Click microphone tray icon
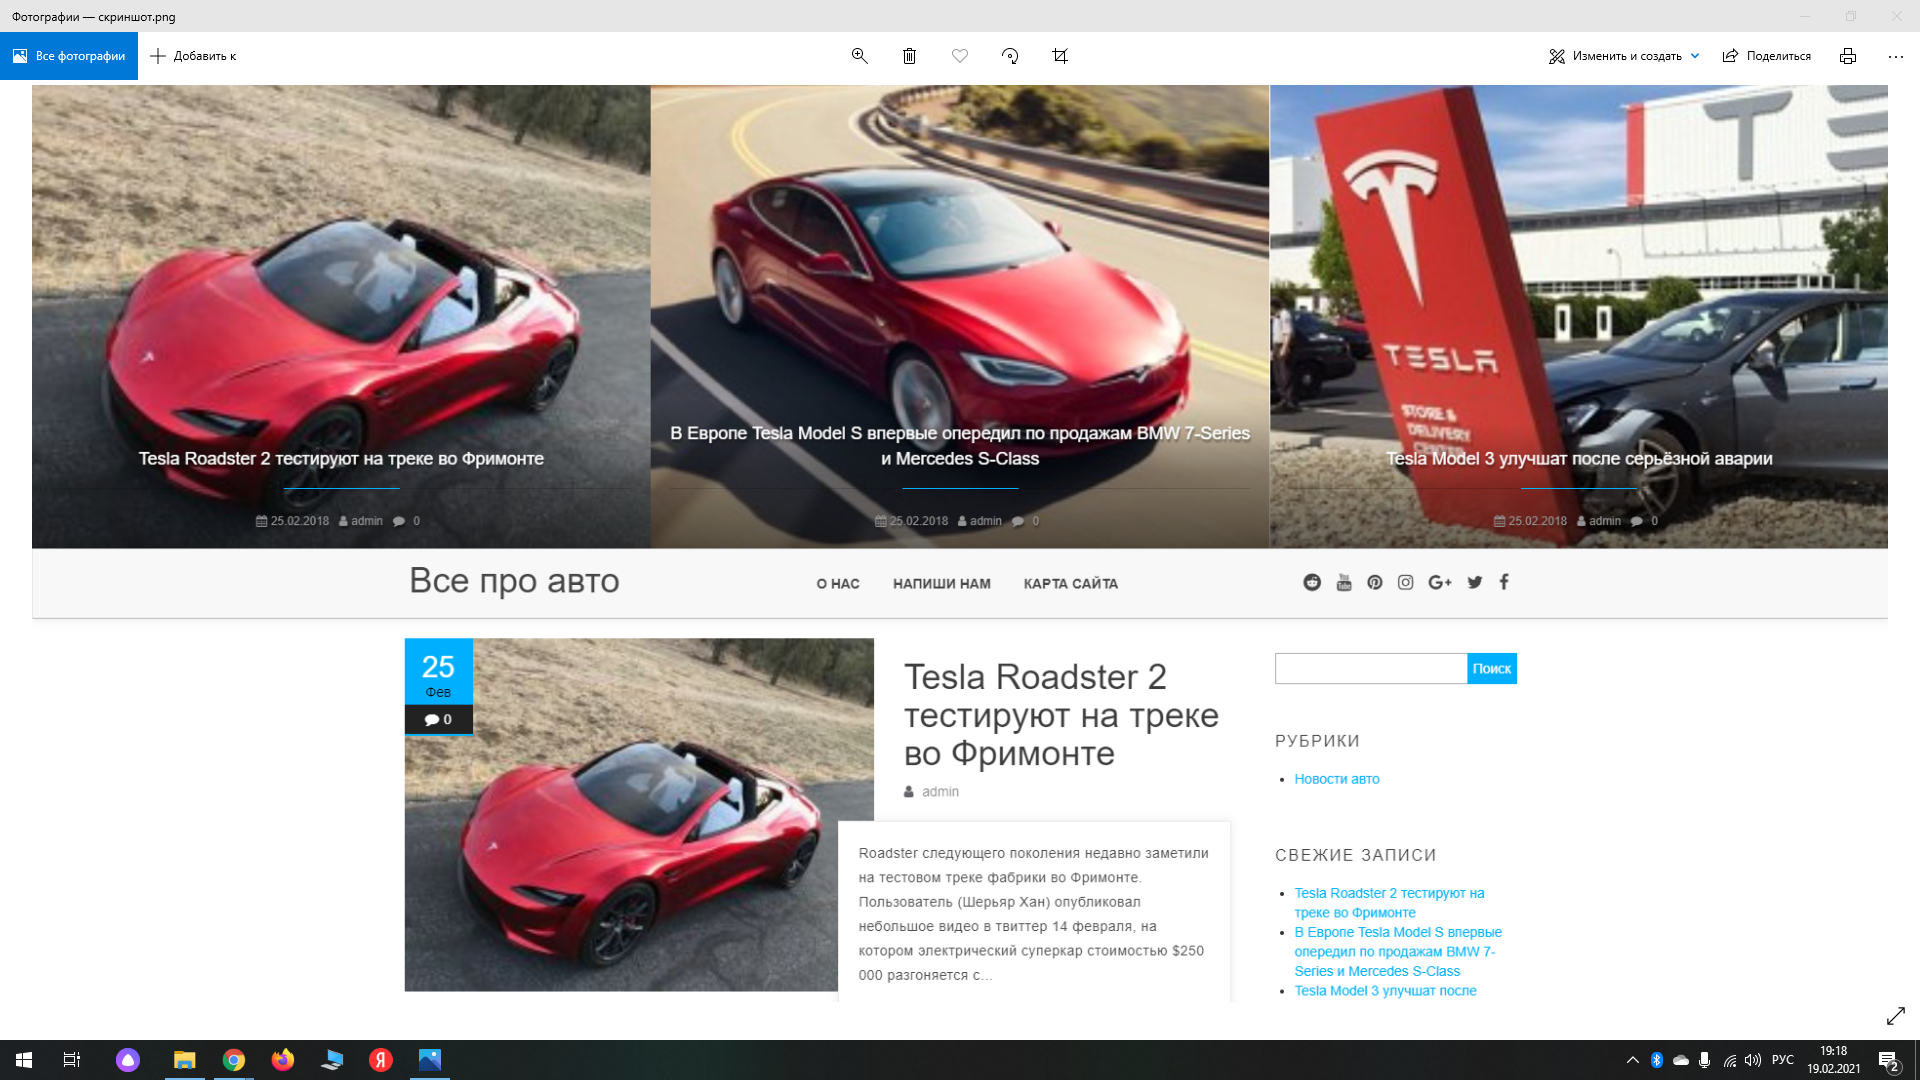Image resolution: width=1920 pixels, height=1080 pixels. point(1705,1060)
